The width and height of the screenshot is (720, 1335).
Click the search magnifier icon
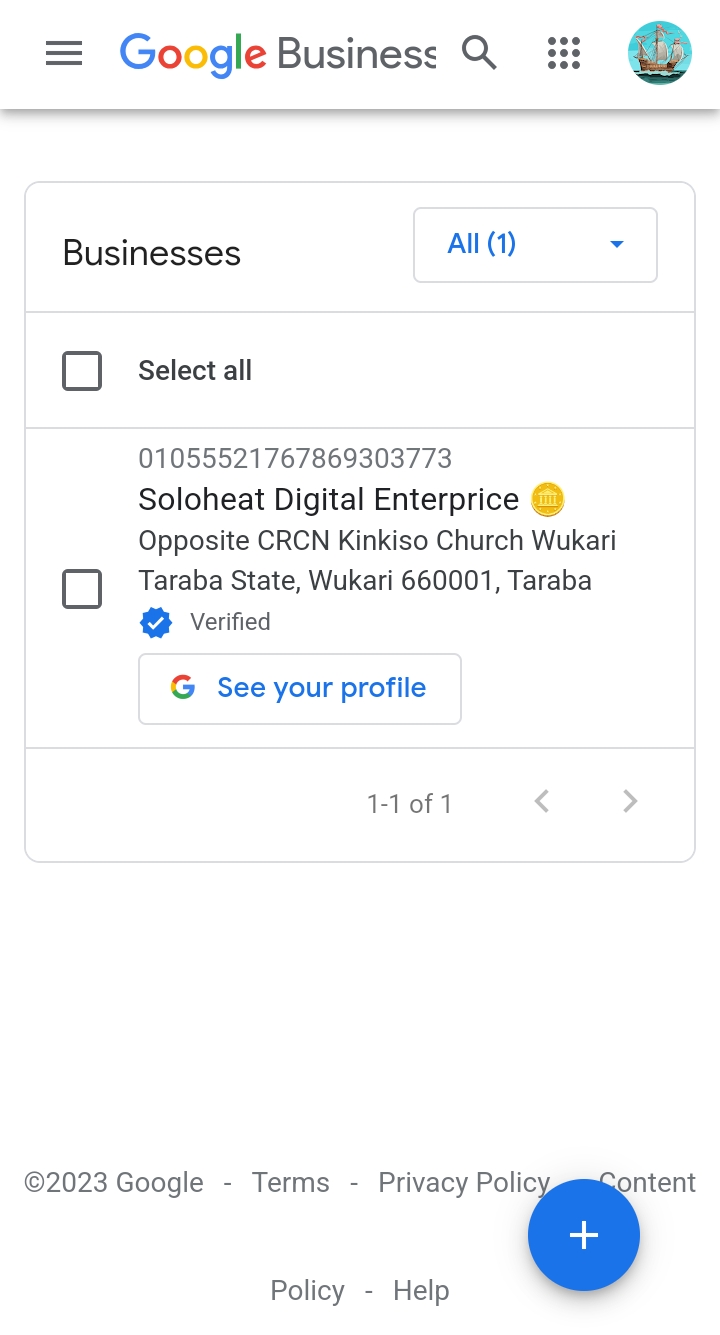(480, 53)
